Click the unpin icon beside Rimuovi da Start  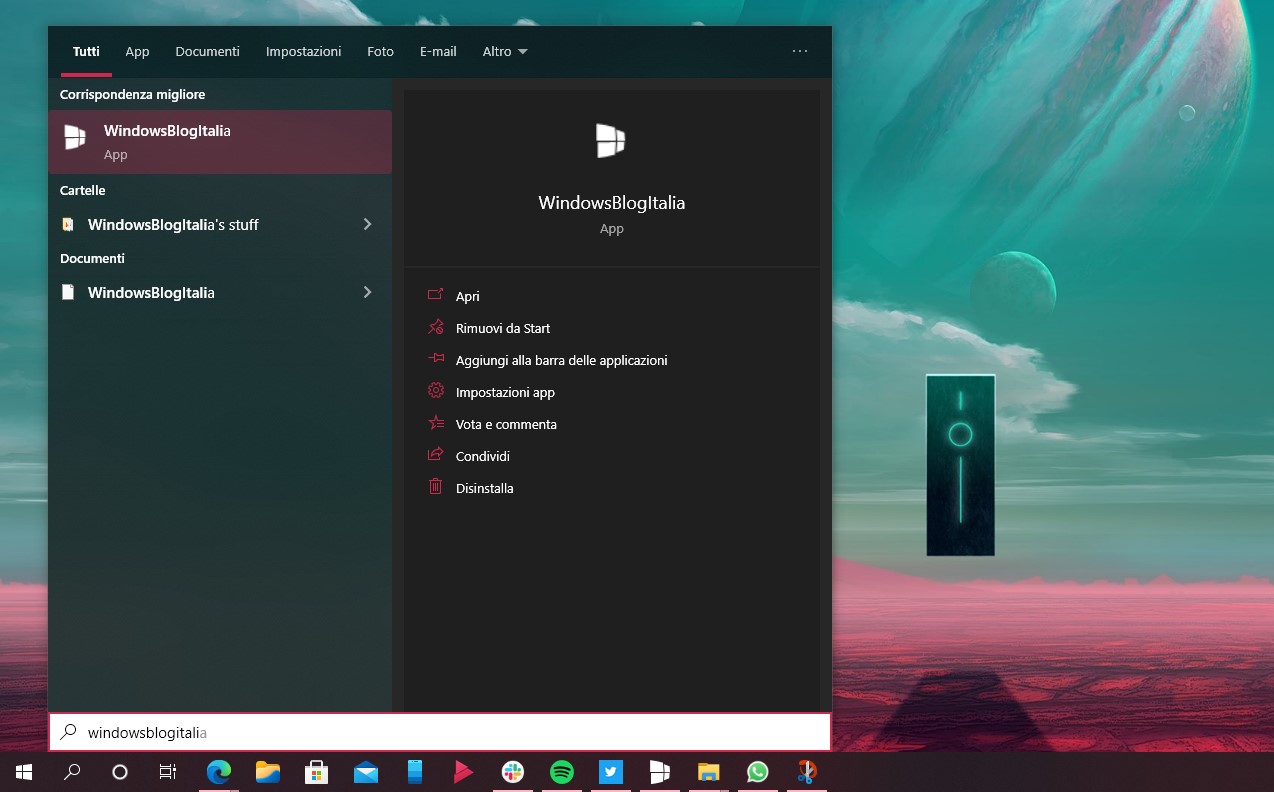click(435, 327)
